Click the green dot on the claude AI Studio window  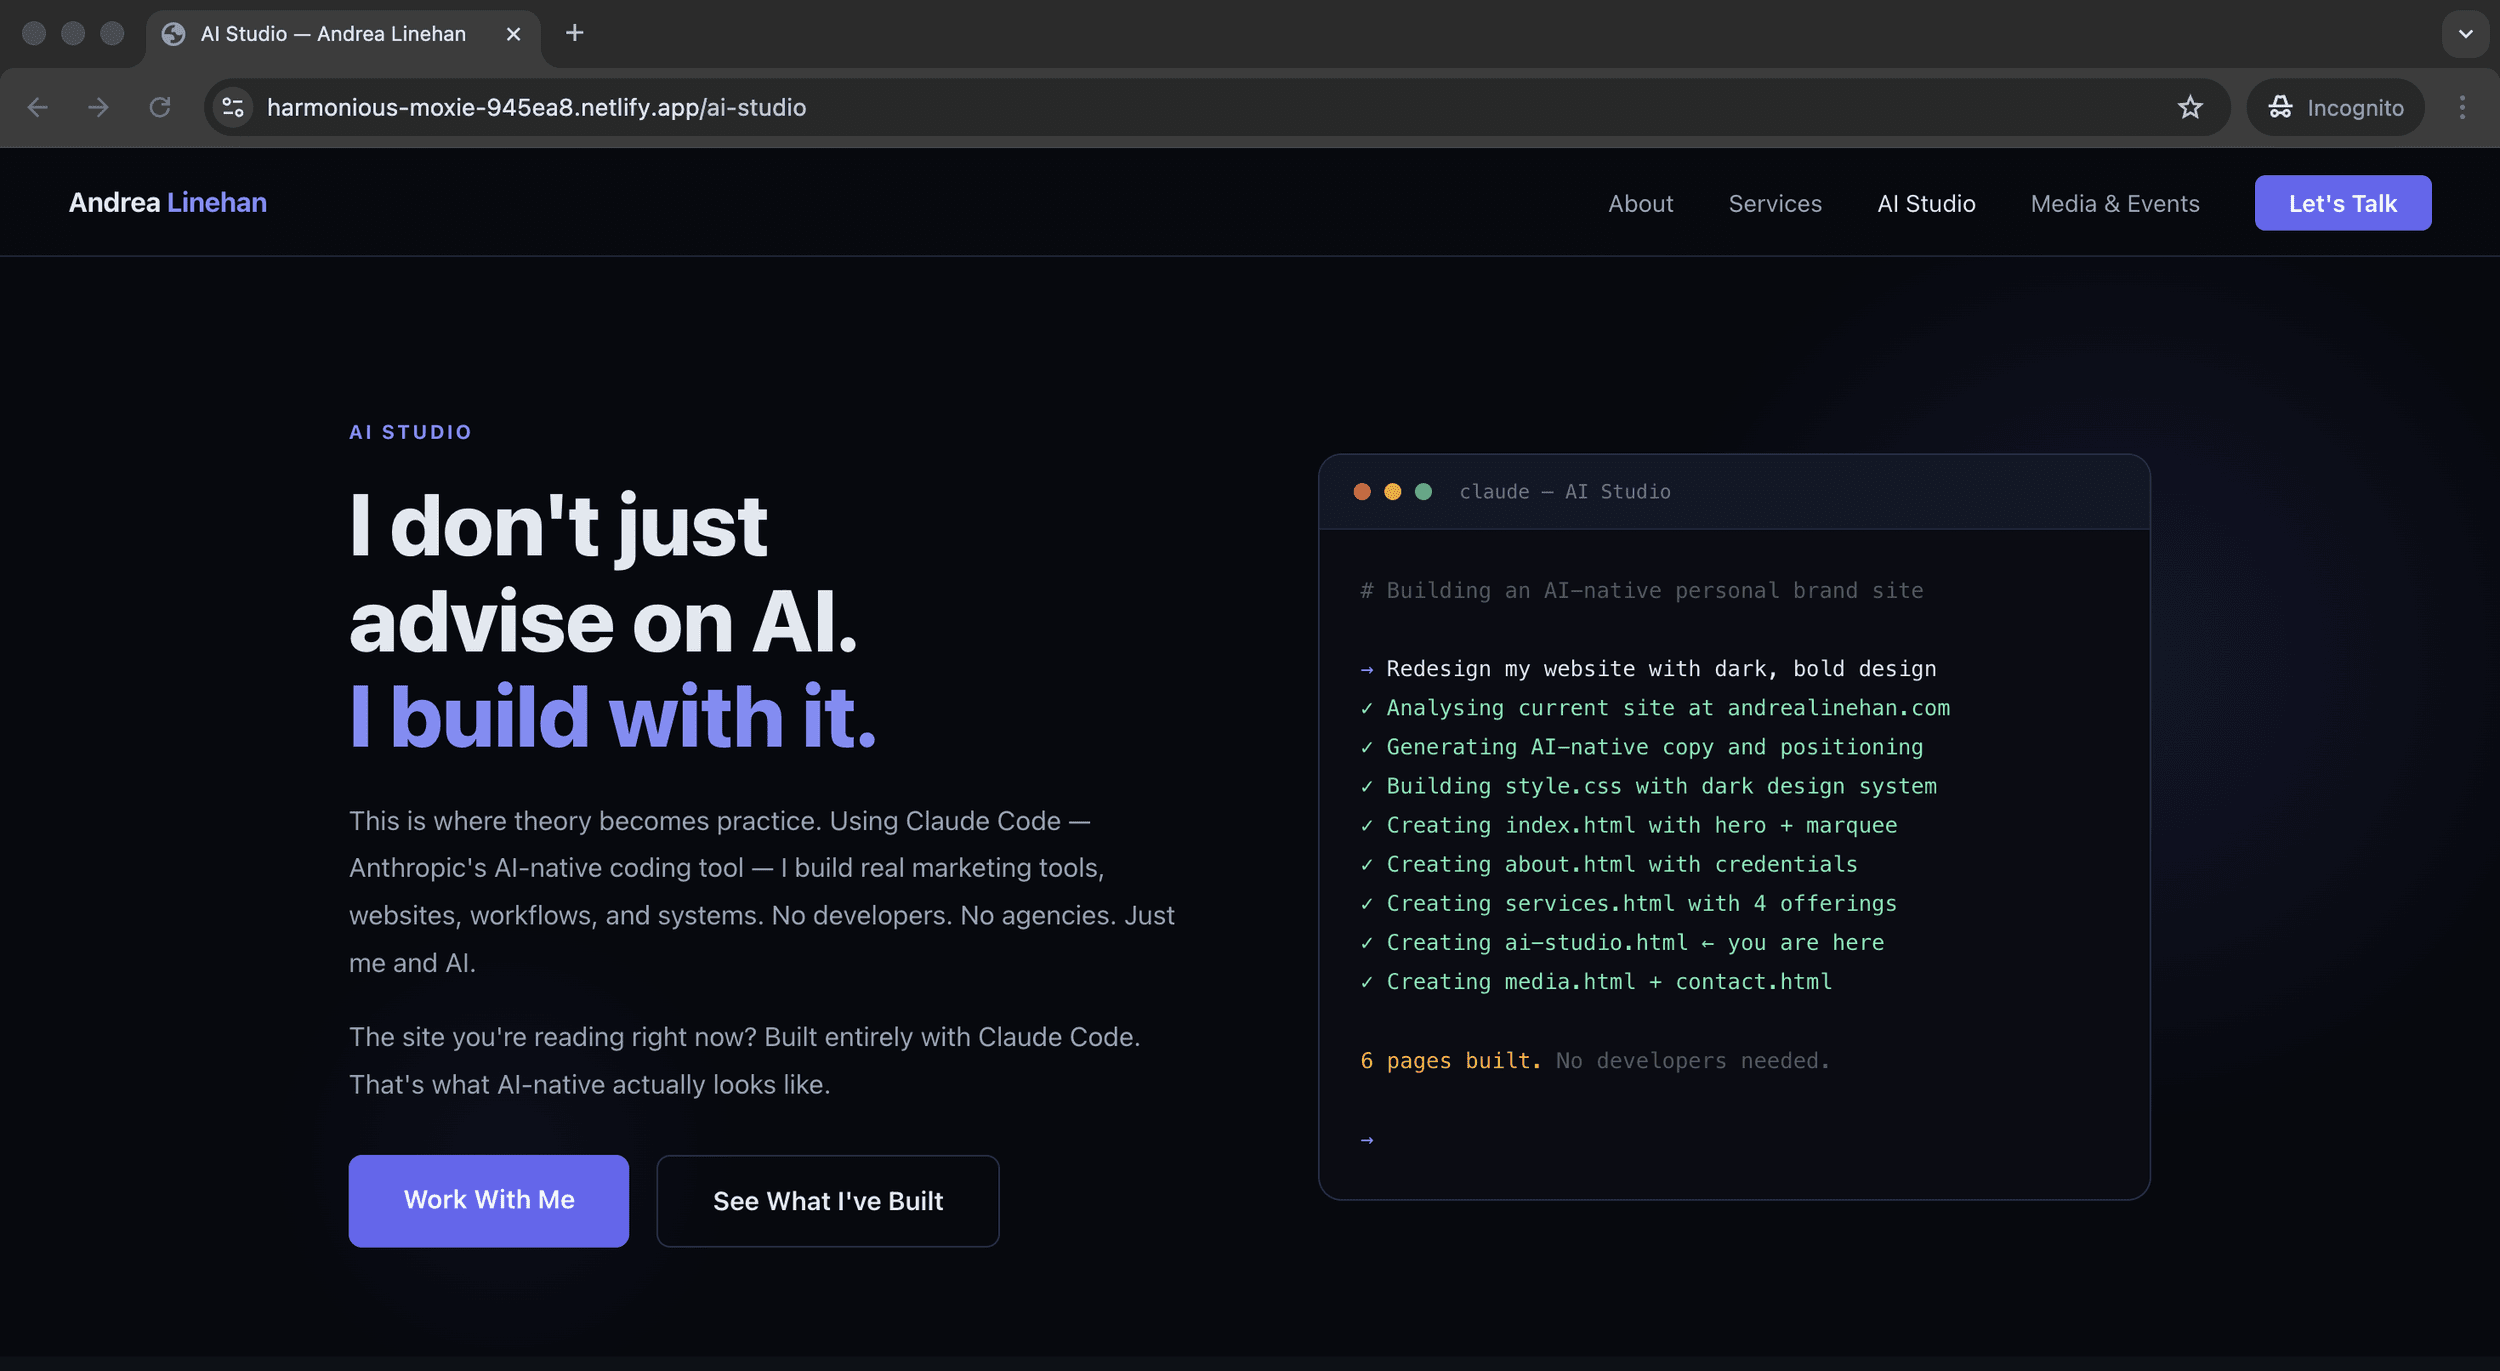click(1423, 491)
